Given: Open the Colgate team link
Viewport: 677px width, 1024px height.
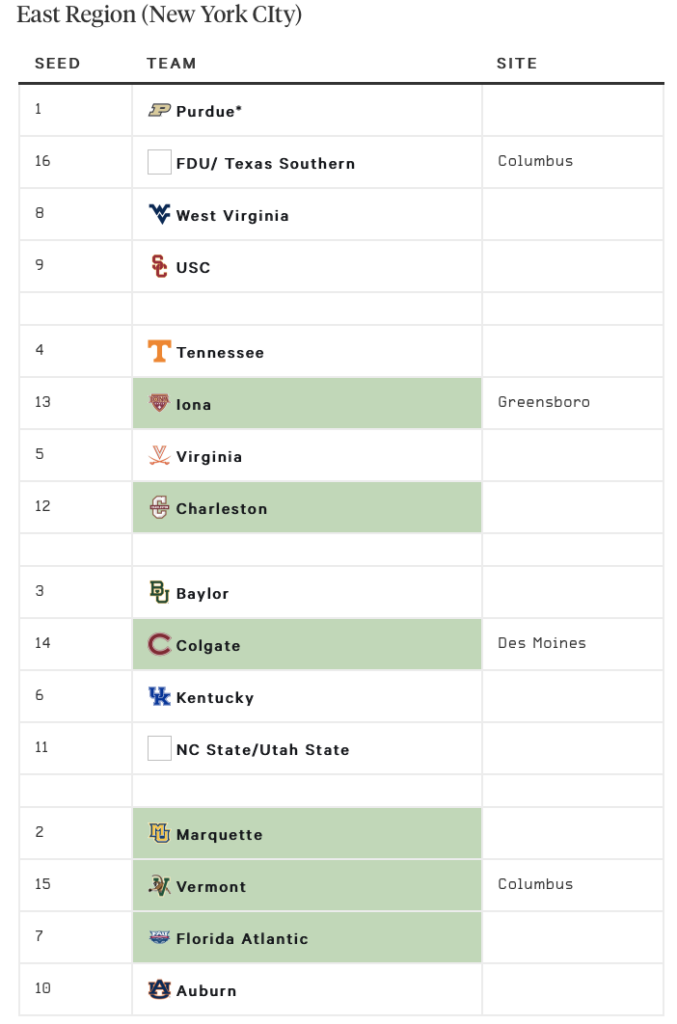Looking at the screenshot, I should click(x=208, y=646).
